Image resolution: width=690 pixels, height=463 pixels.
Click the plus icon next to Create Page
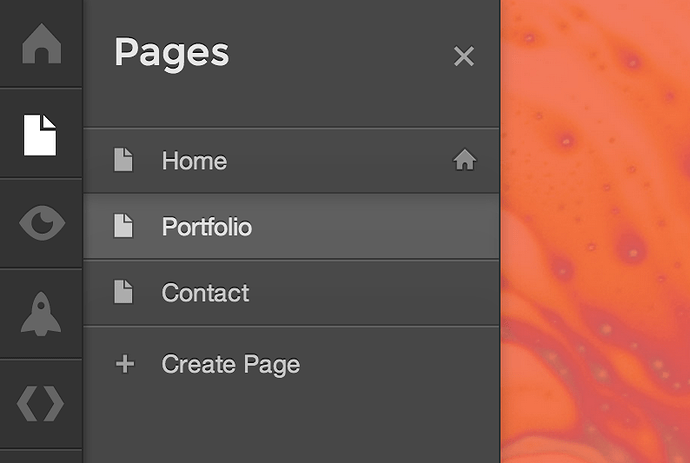point(124,364)
